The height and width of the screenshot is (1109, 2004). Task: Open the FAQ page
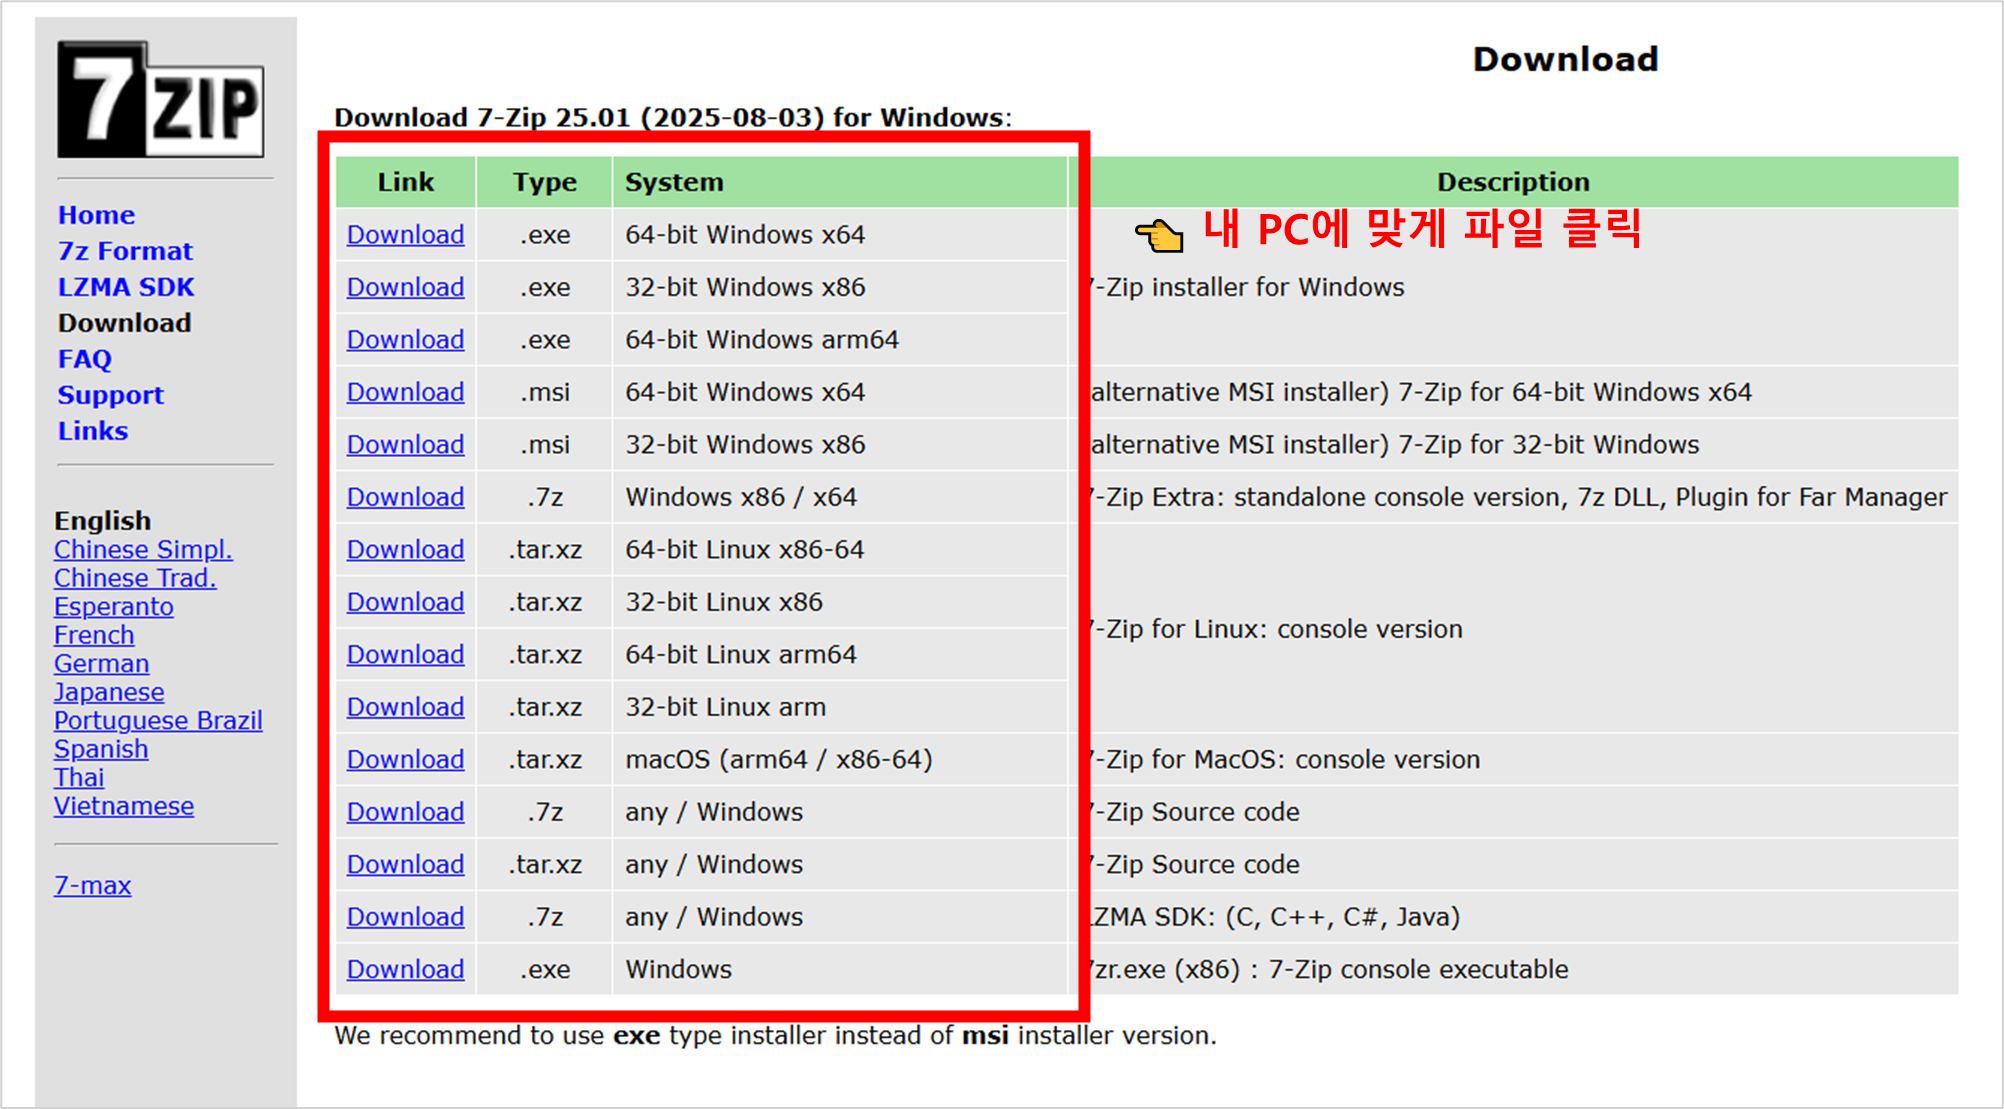(85, 359)
